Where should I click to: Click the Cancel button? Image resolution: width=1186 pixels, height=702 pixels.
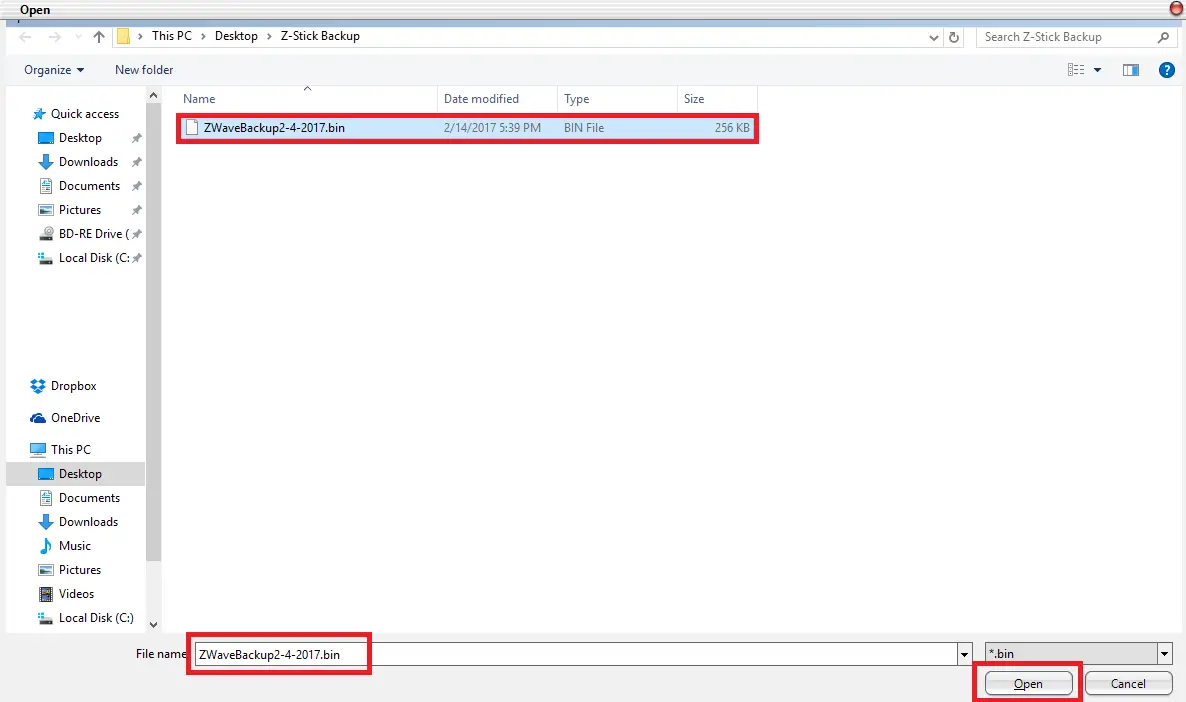[x=1128, y=684]
